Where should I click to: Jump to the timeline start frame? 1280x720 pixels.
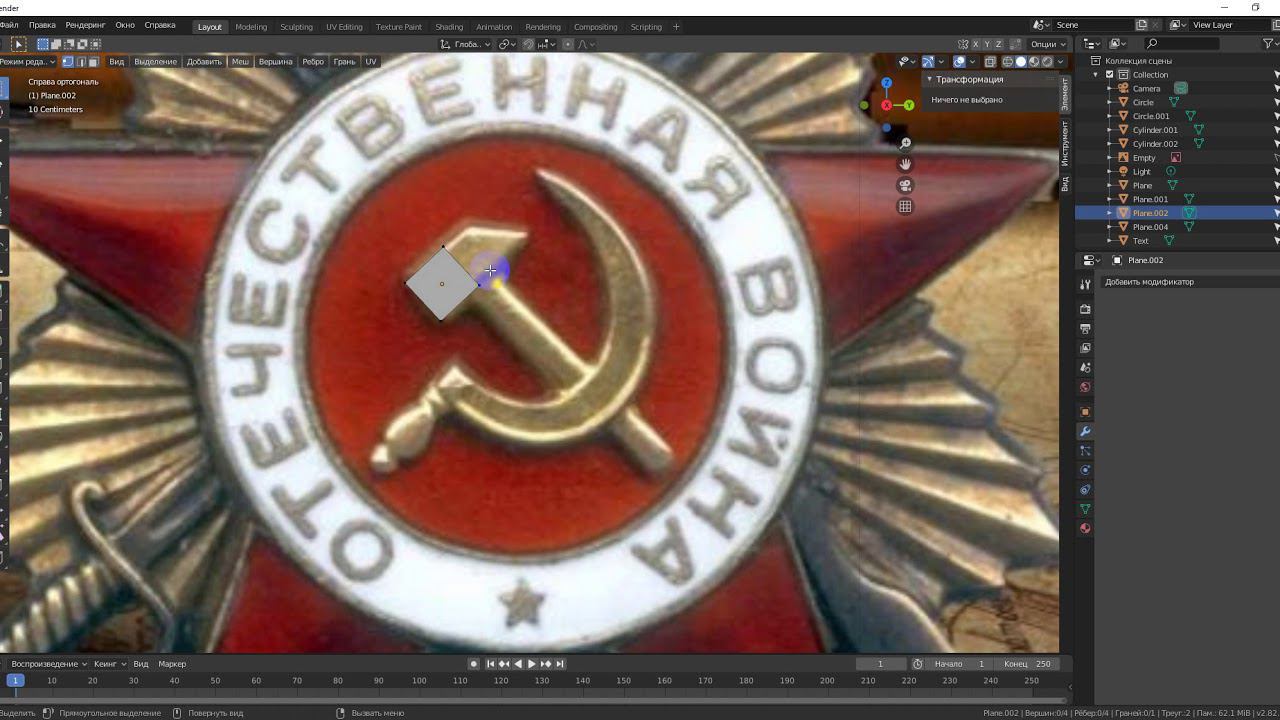[491, 664]
